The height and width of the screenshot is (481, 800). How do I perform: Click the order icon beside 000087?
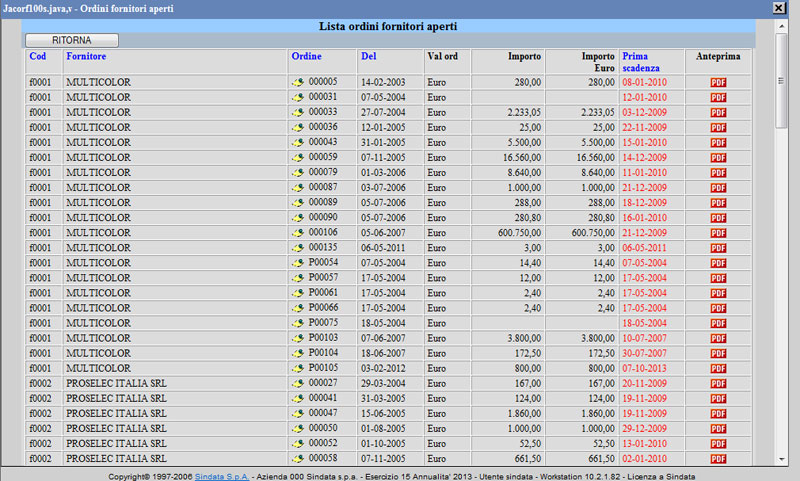[298, 188]
